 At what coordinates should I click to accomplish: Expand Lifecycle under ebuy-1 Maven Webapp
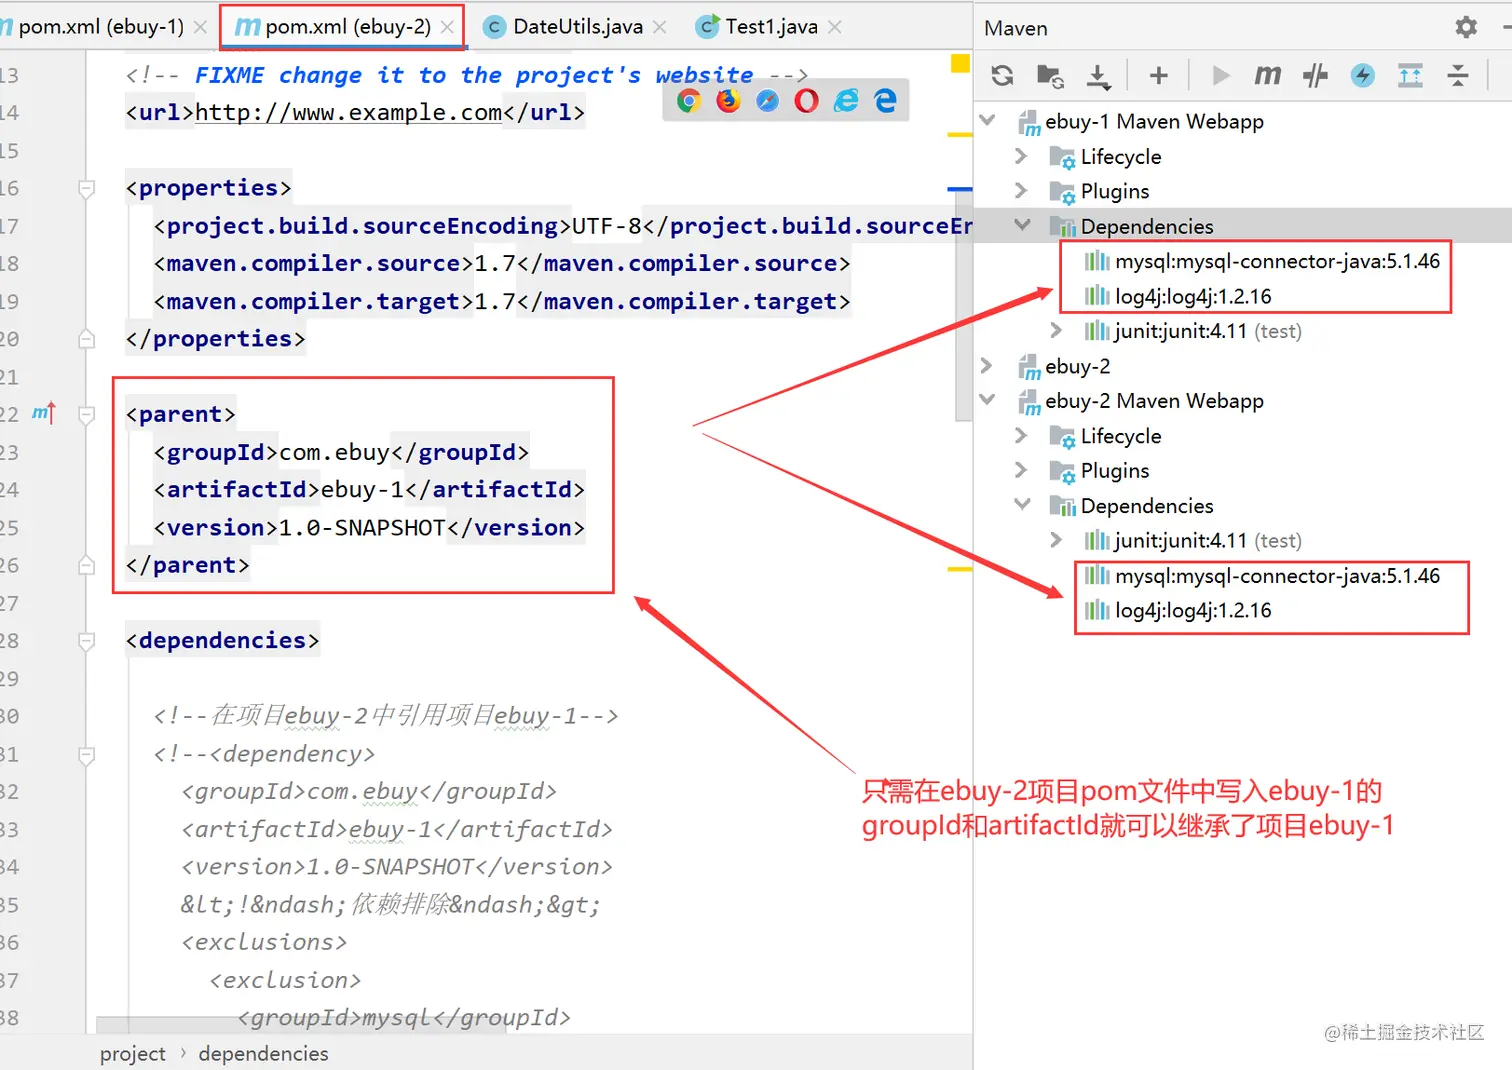[x=1021, y=156]
